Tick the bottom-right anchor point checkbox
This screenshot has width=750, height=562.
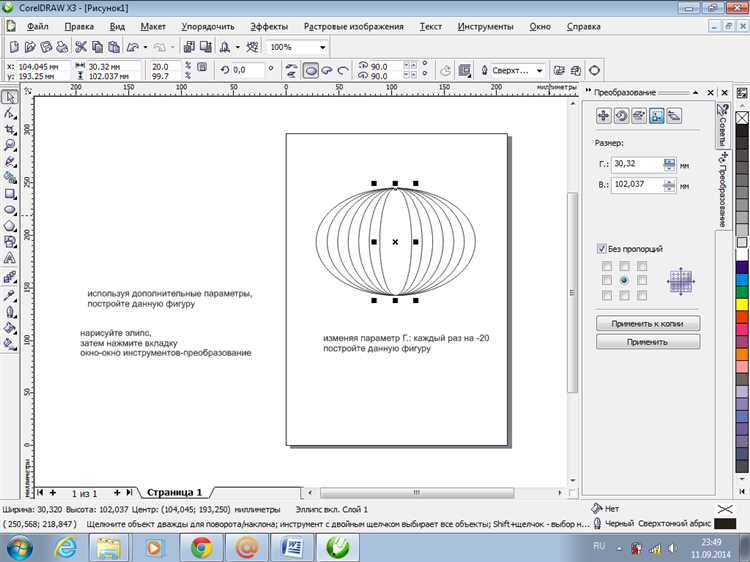click(x=641, y=295)
